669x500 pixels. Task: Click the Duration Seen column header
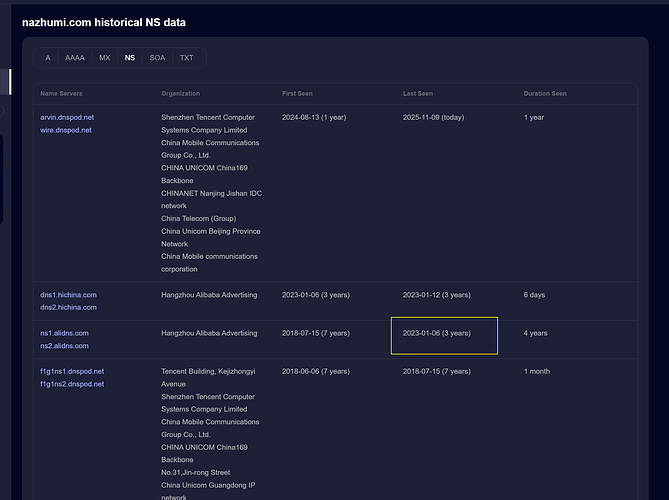pos(545,93)
